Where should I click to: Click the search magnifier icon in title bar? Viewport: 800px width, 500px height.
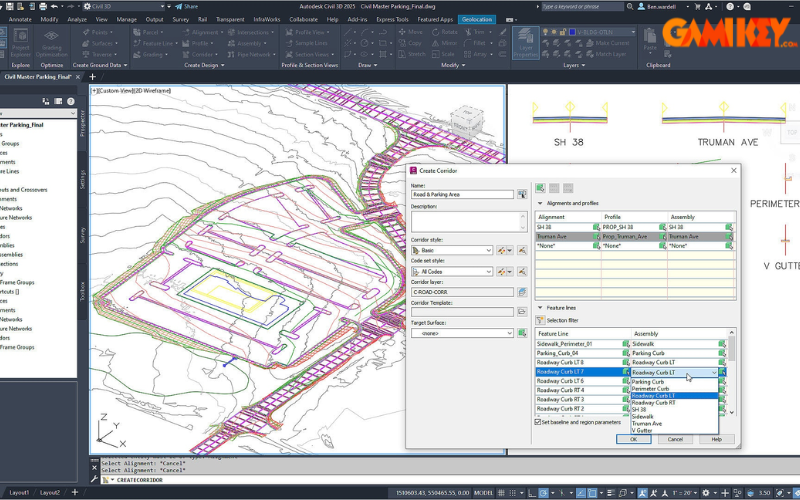pyautogui.click(x=630, y=7)
